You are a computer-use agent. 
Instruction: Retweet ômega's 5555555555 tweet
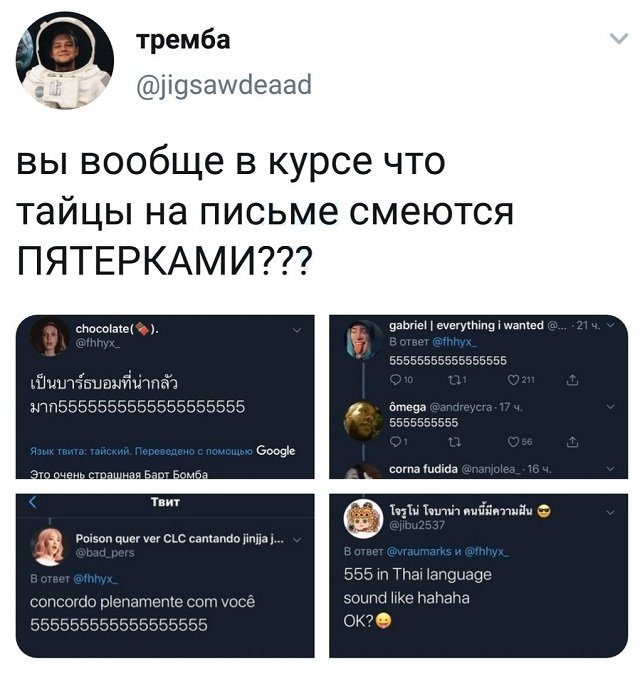[x=454, y=442]
